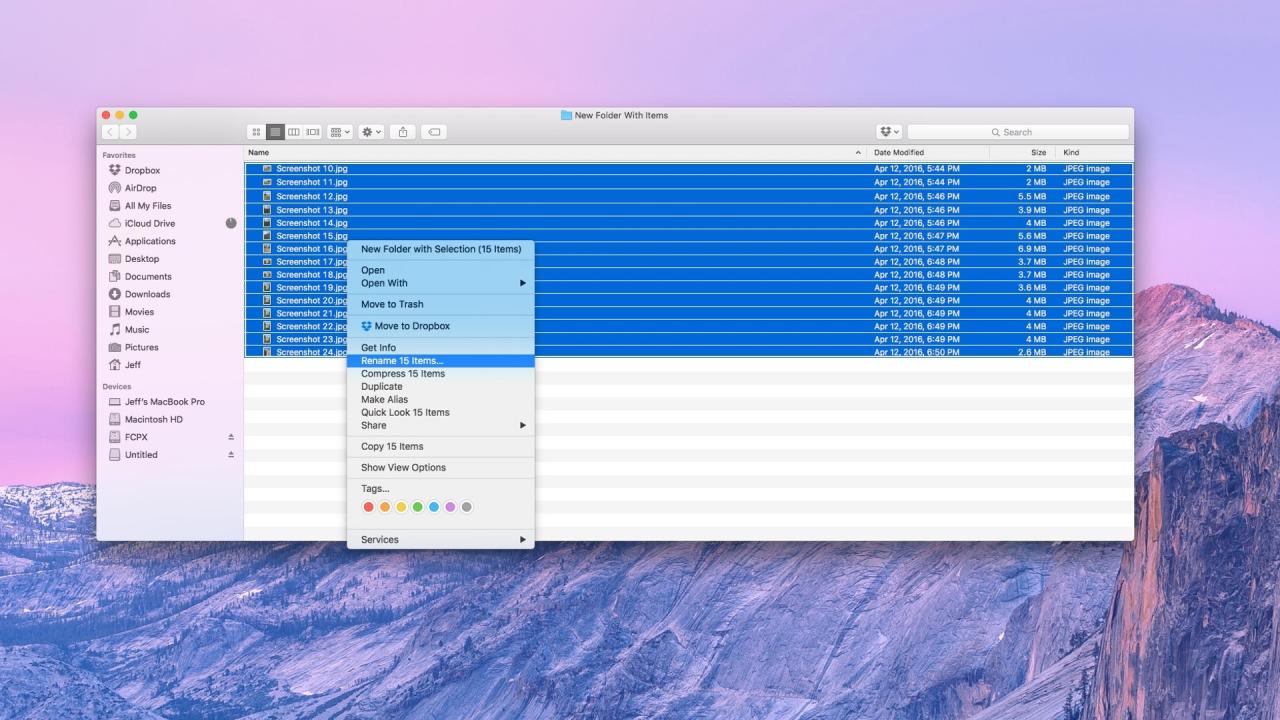Switch to Cover Flow view

click(311, 131)
